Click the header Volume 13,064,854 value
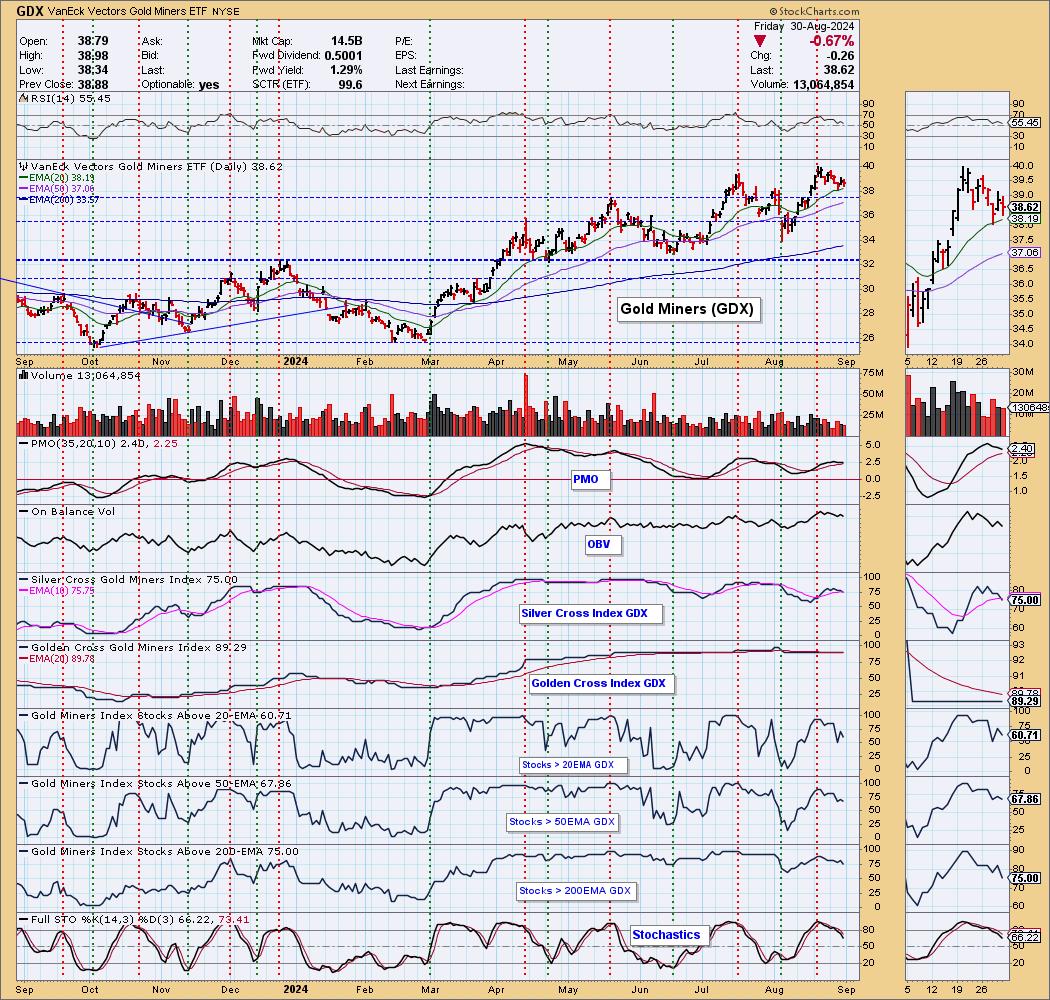 [x=823, y=84]
